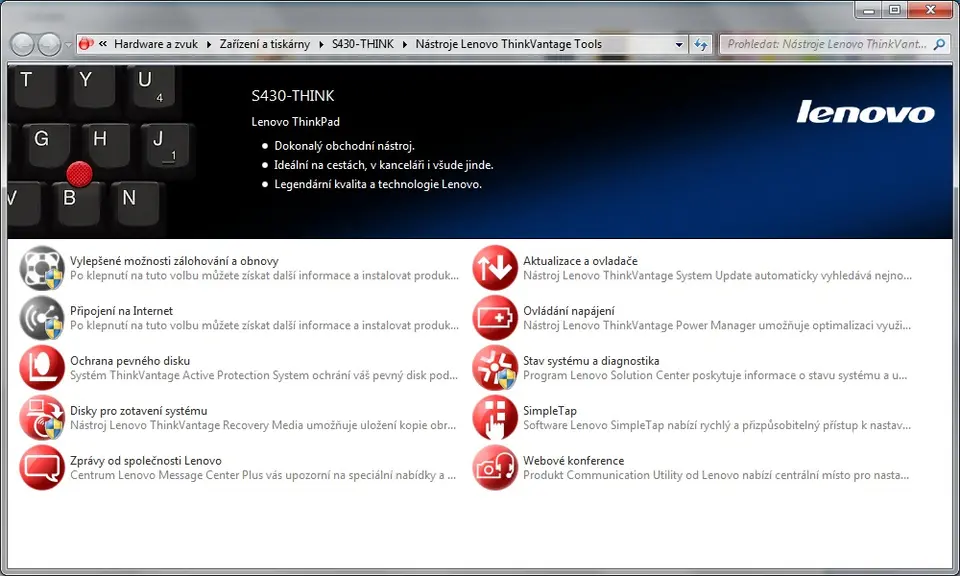Click the Připojení na Internet icon
This screenshot has height=576, width=960.
42,318
